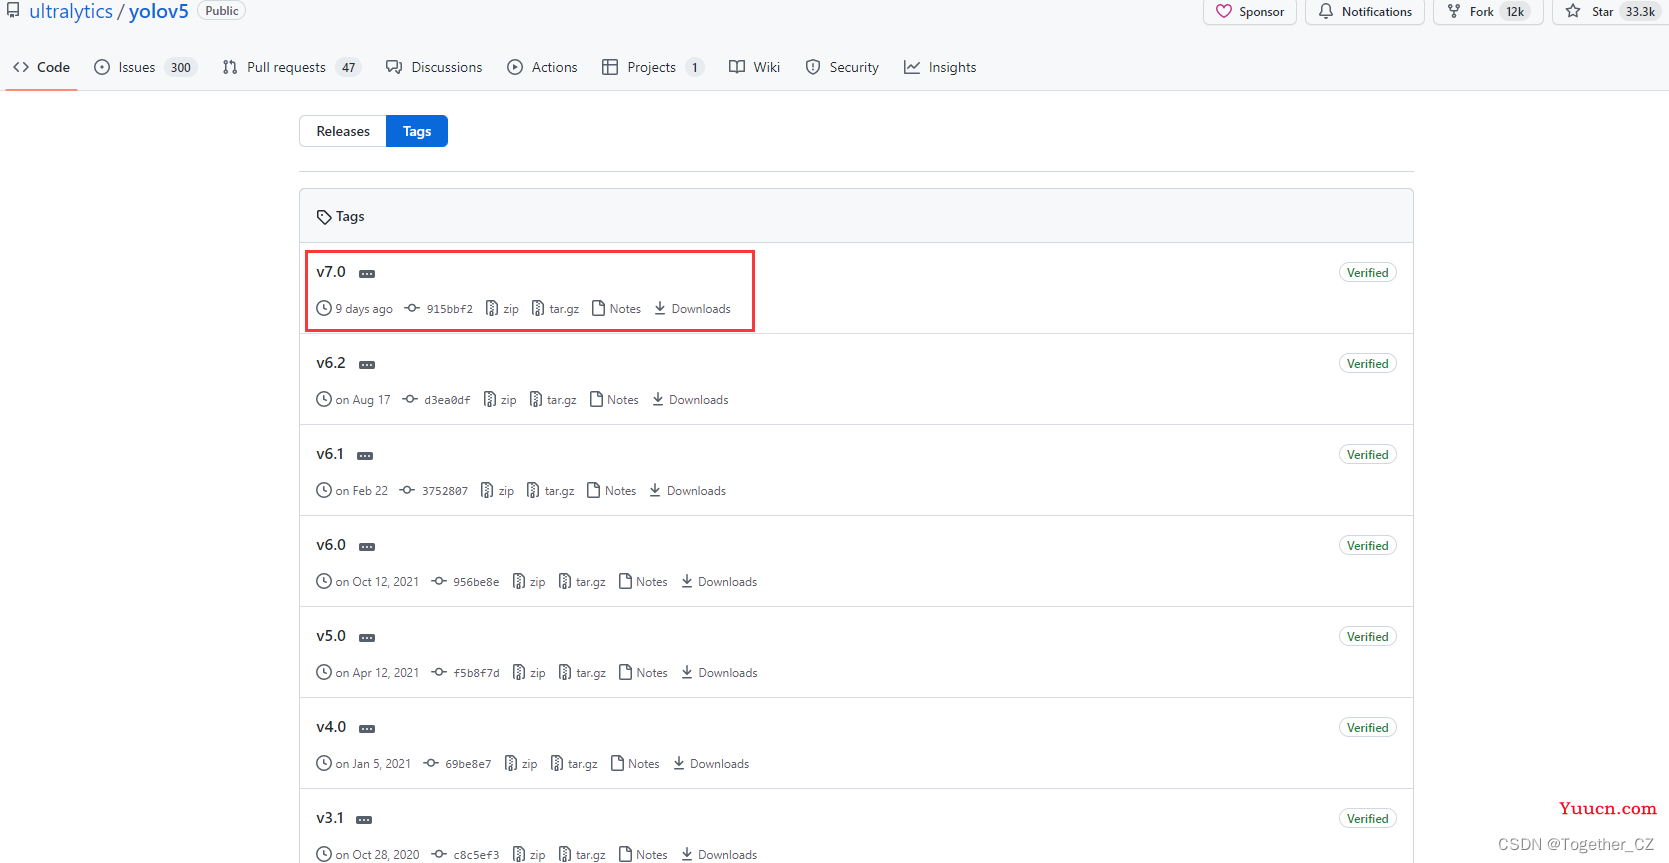This screenshot has height=863, width=1669.
Task: Open v6.2 release Notes
Action: [614, 400]
